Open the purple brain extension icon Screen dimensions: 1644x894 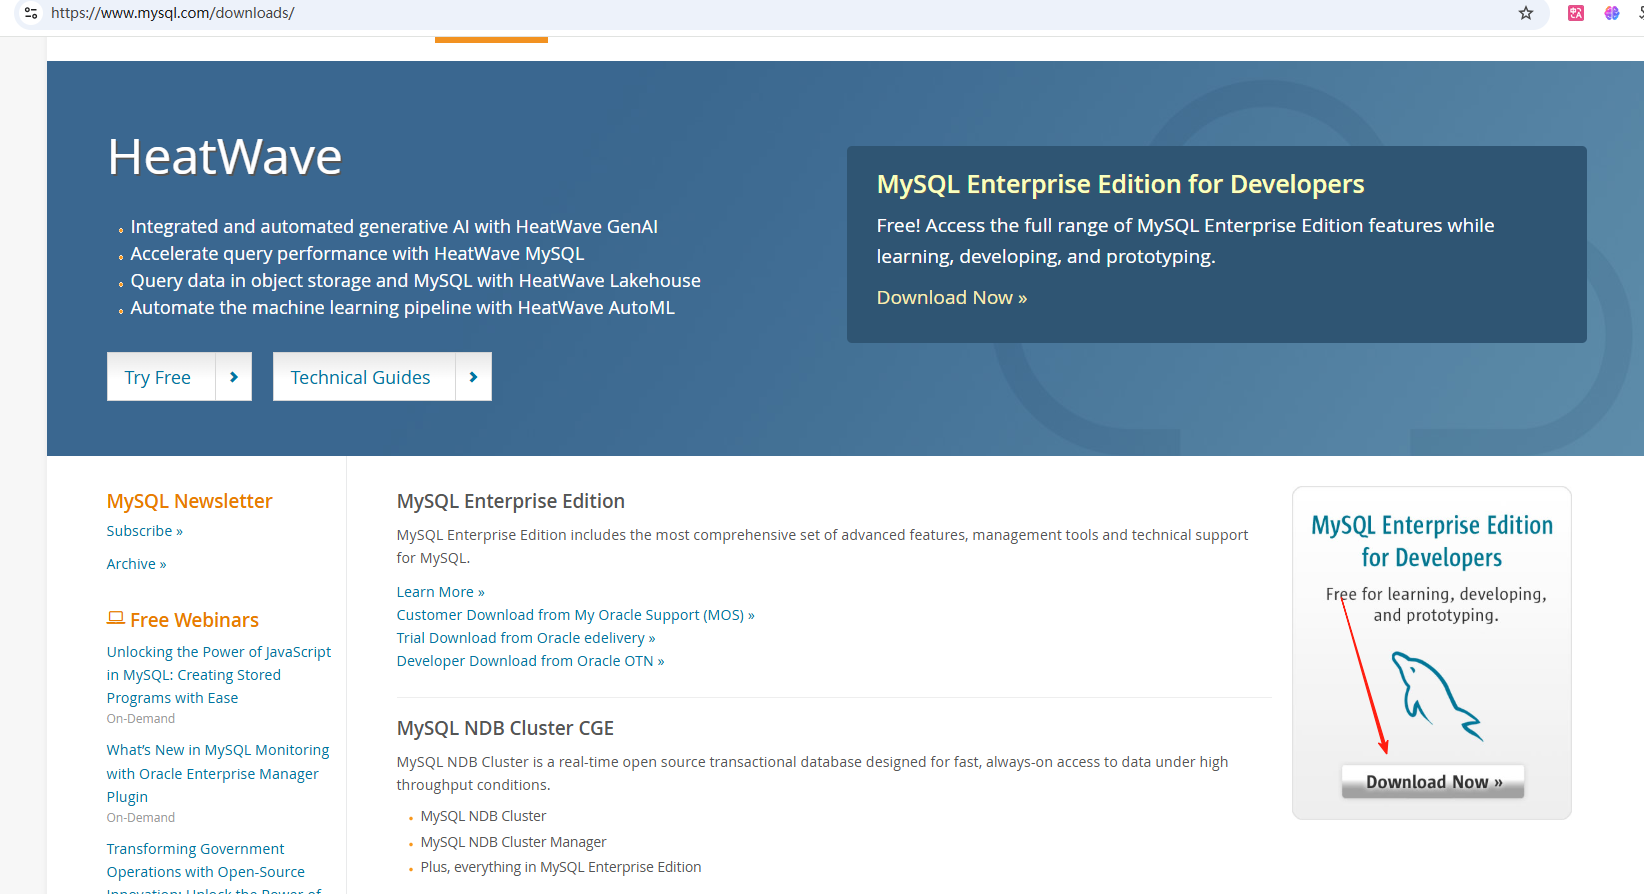click(x=1612, y=13)
